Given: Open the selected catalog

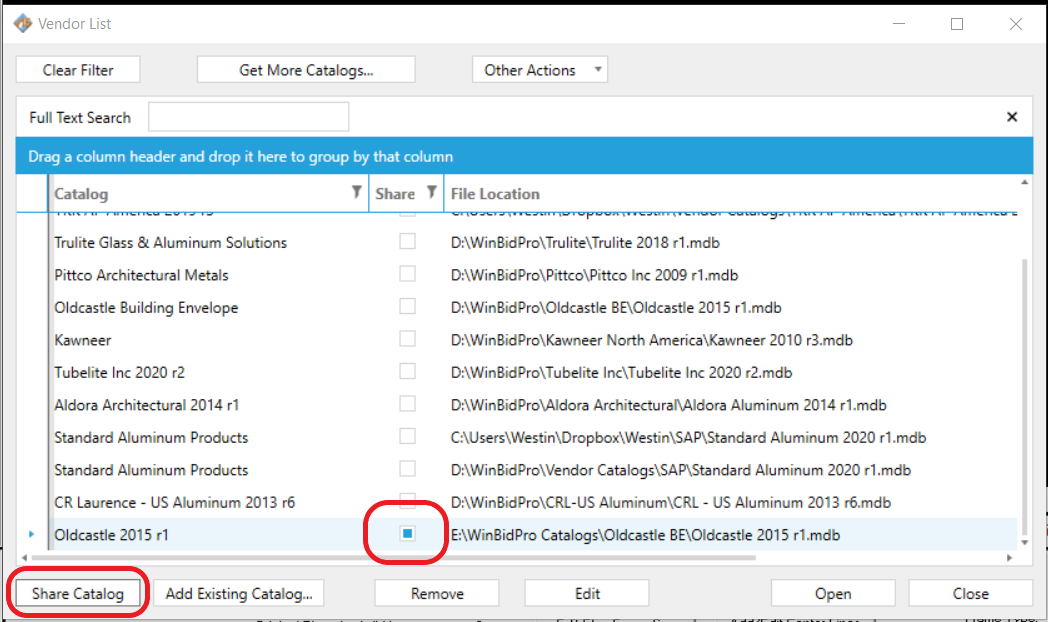Looking at the screenshot, I should point(833,593).
